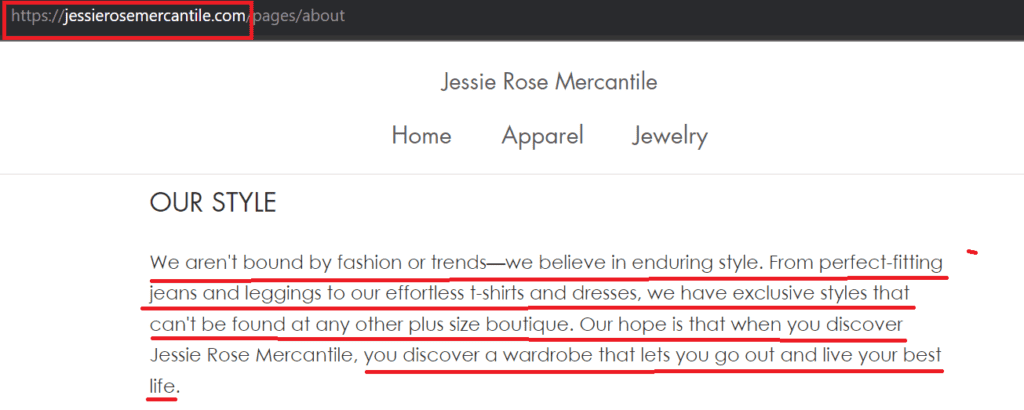Click the words "jeans and leggings"

224,294
